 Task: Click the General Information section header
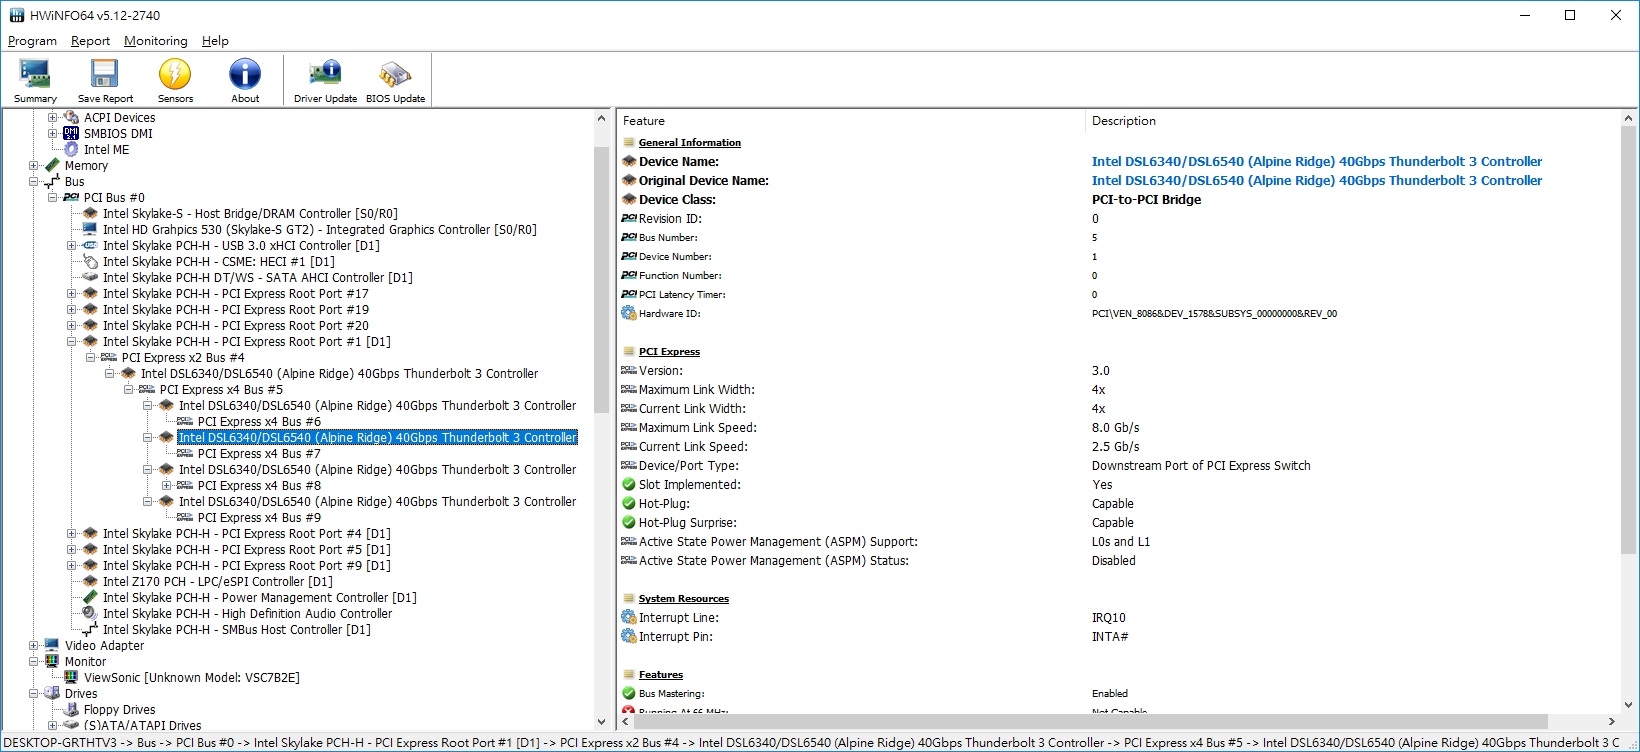point(690,142)
